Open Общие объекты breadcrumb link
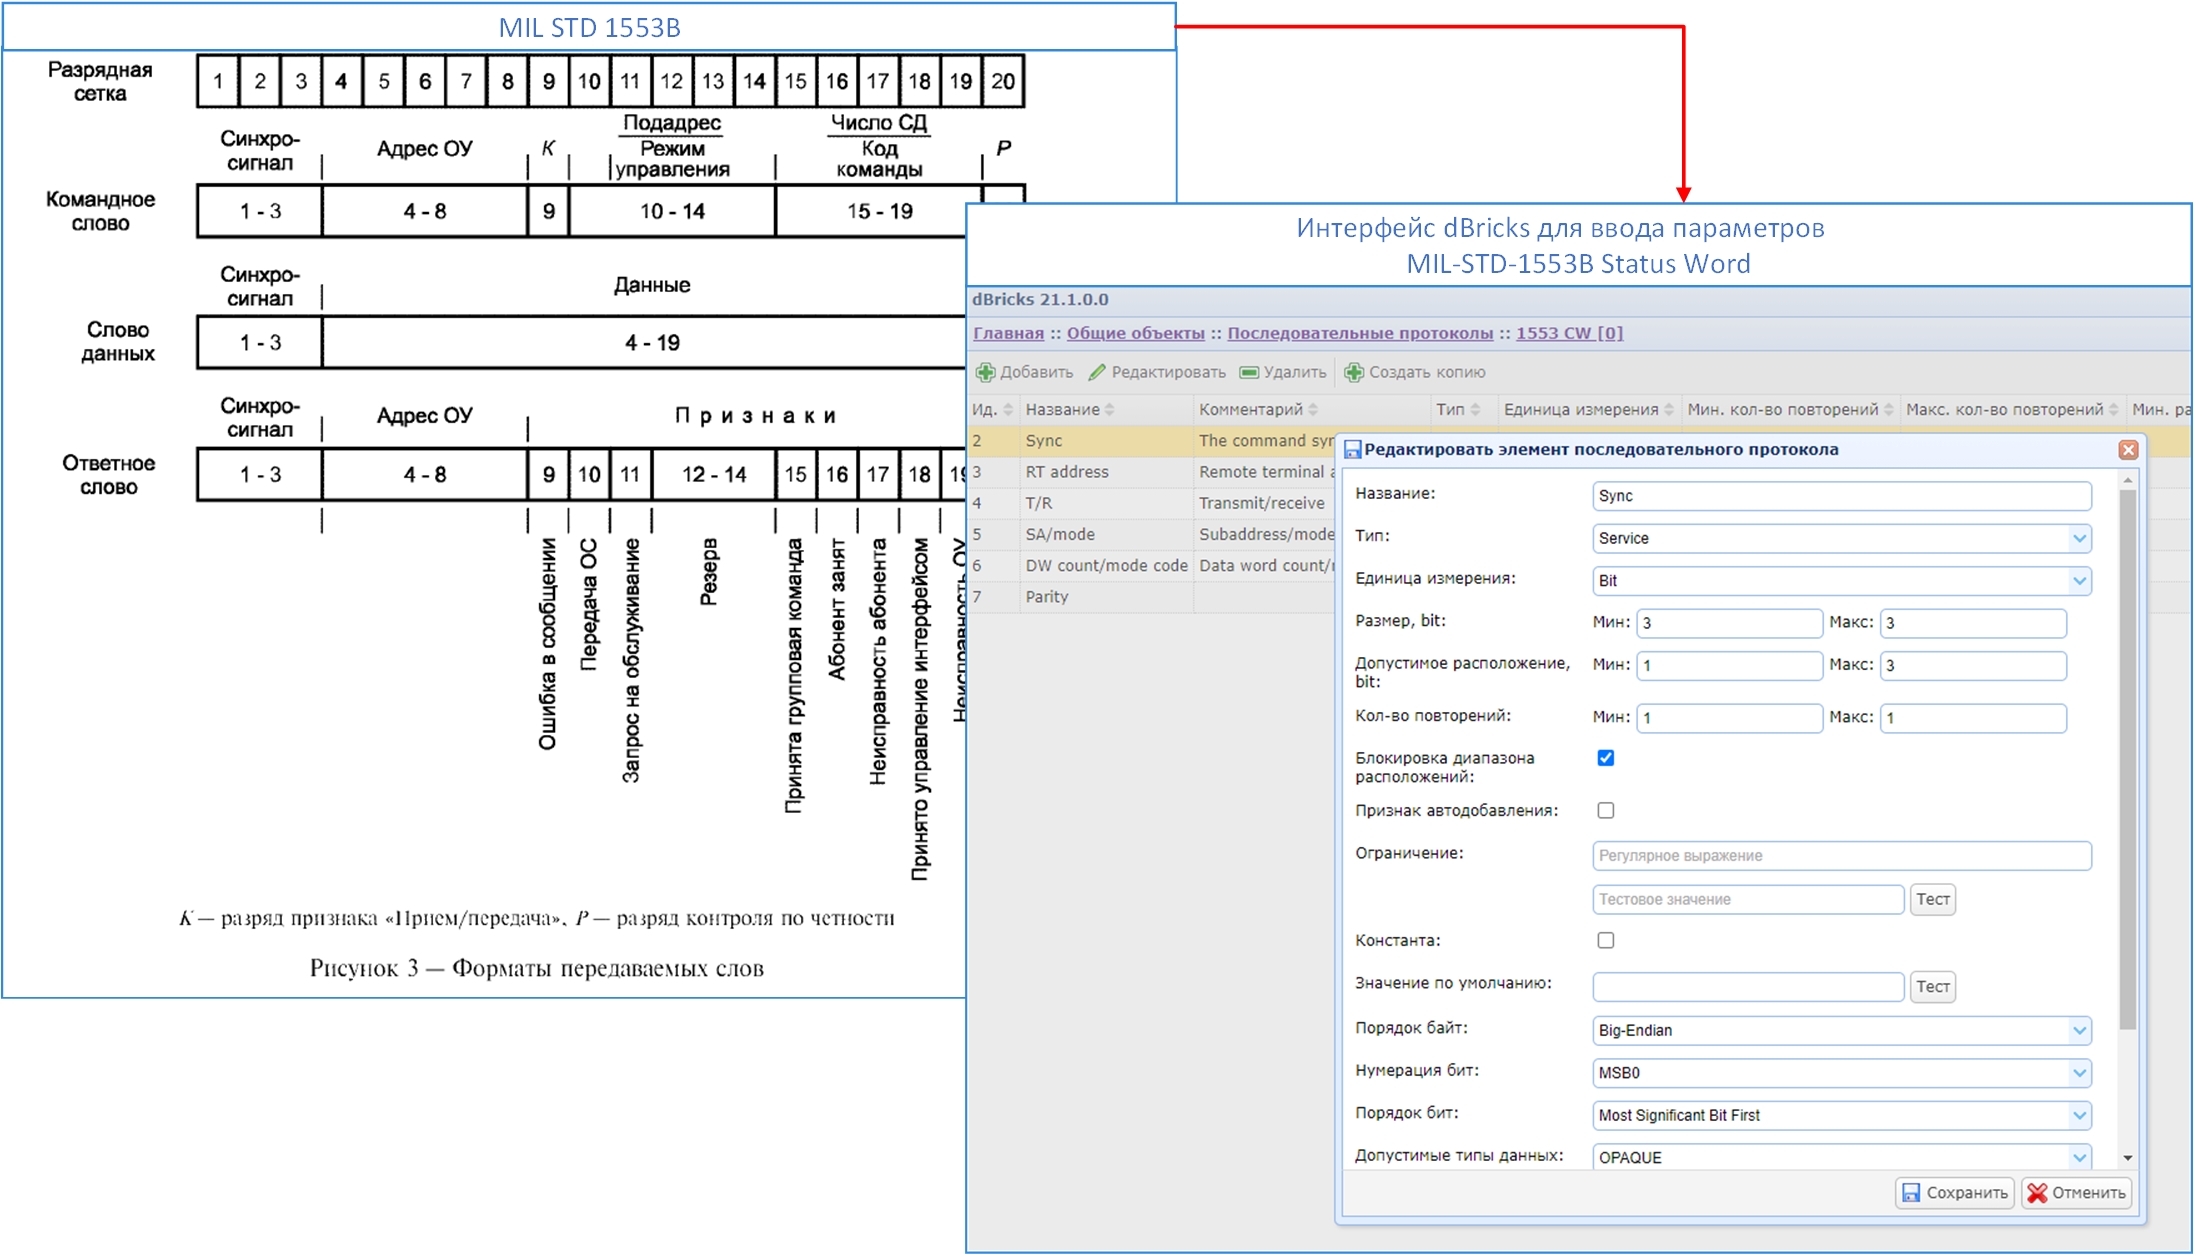This screenshot has height=1254, width=2194. coord(1135,334)
